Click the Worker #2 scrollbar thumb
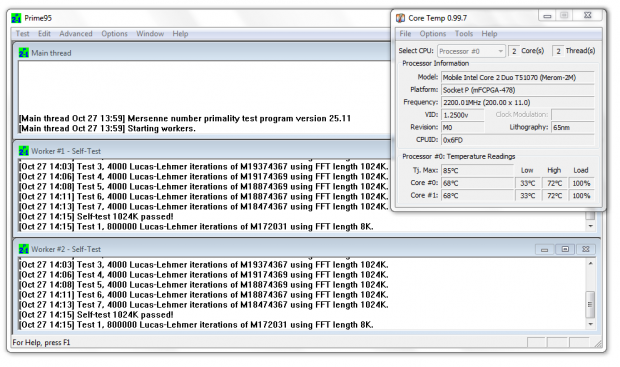The width and height of the screenshot is (620, 367). (590, 305)
